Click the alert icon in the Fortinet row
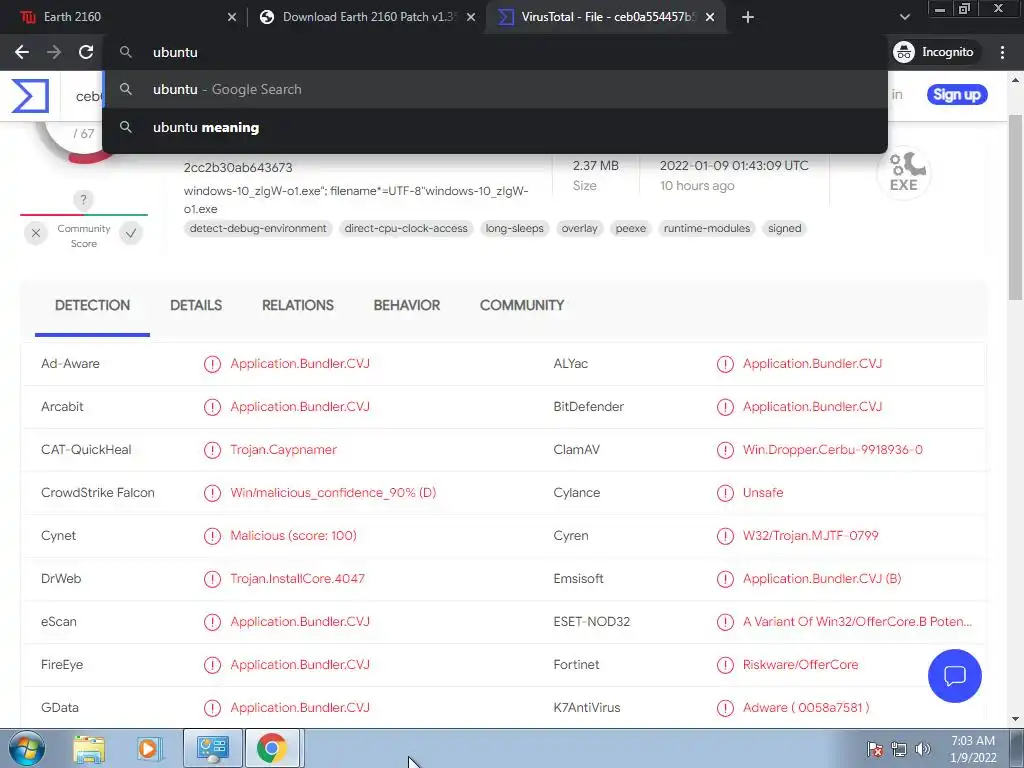 point(725,665)
